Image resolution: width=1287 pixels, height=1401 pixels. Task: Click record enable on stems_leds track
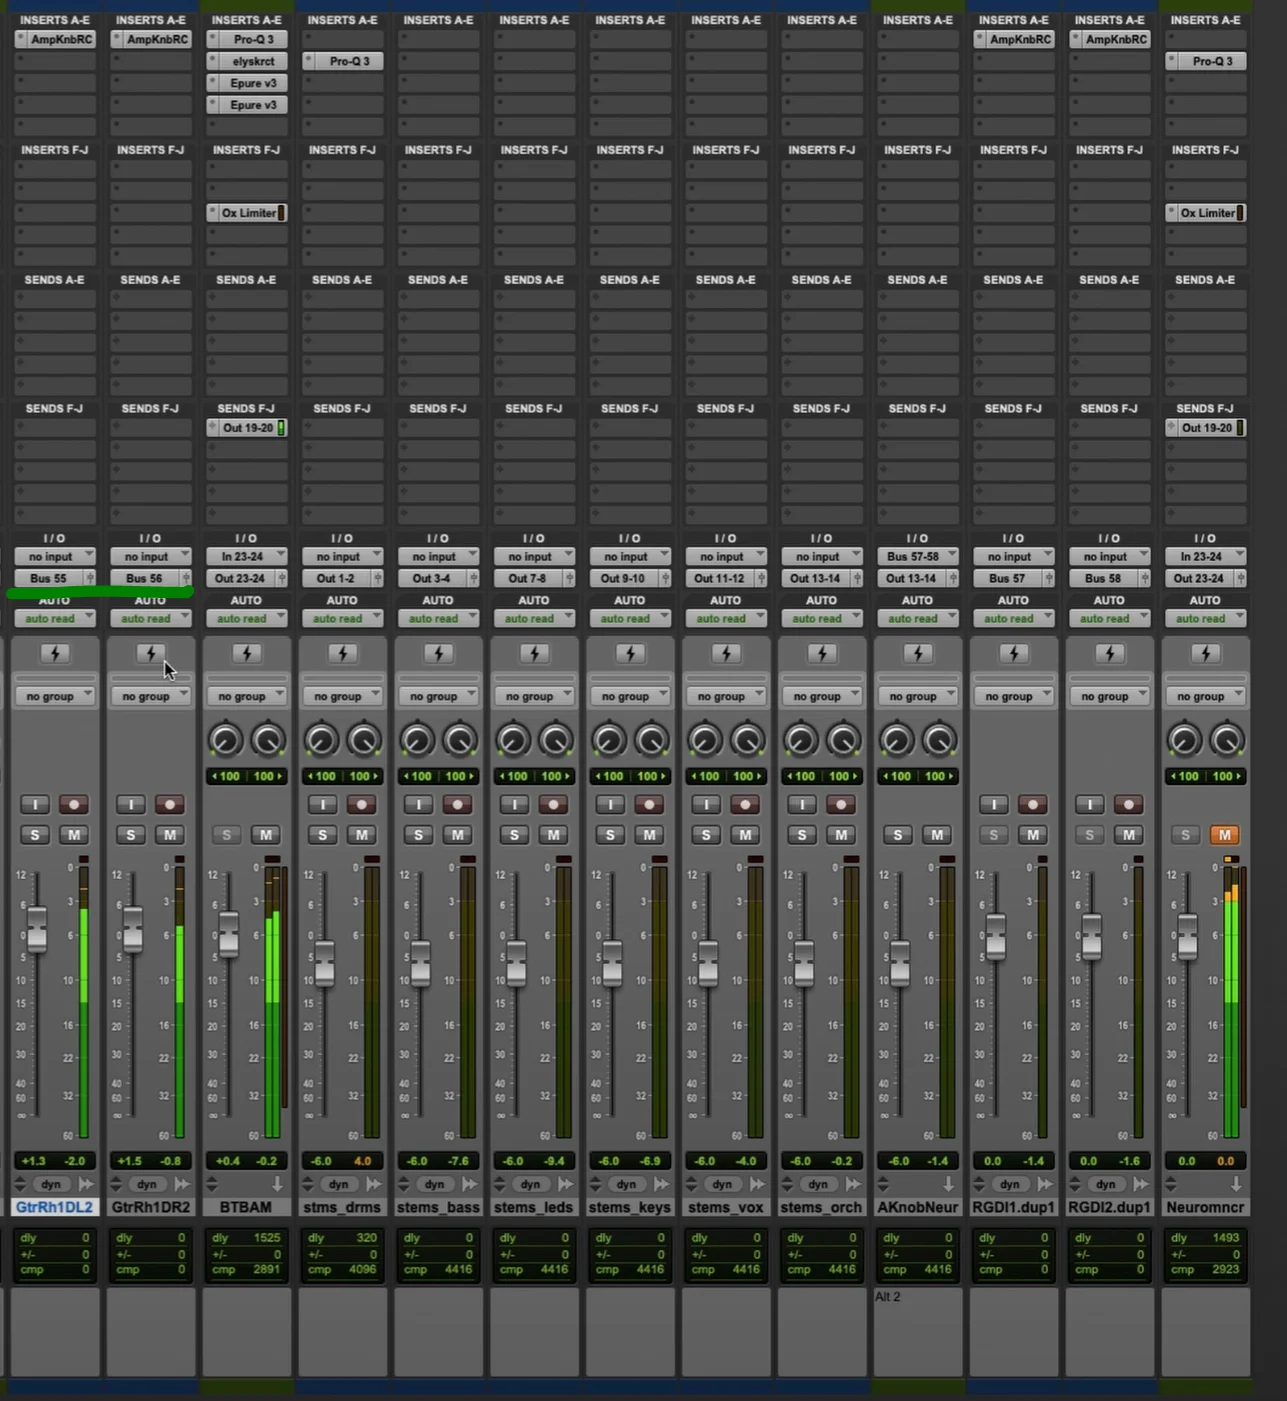tap(553, 804)
